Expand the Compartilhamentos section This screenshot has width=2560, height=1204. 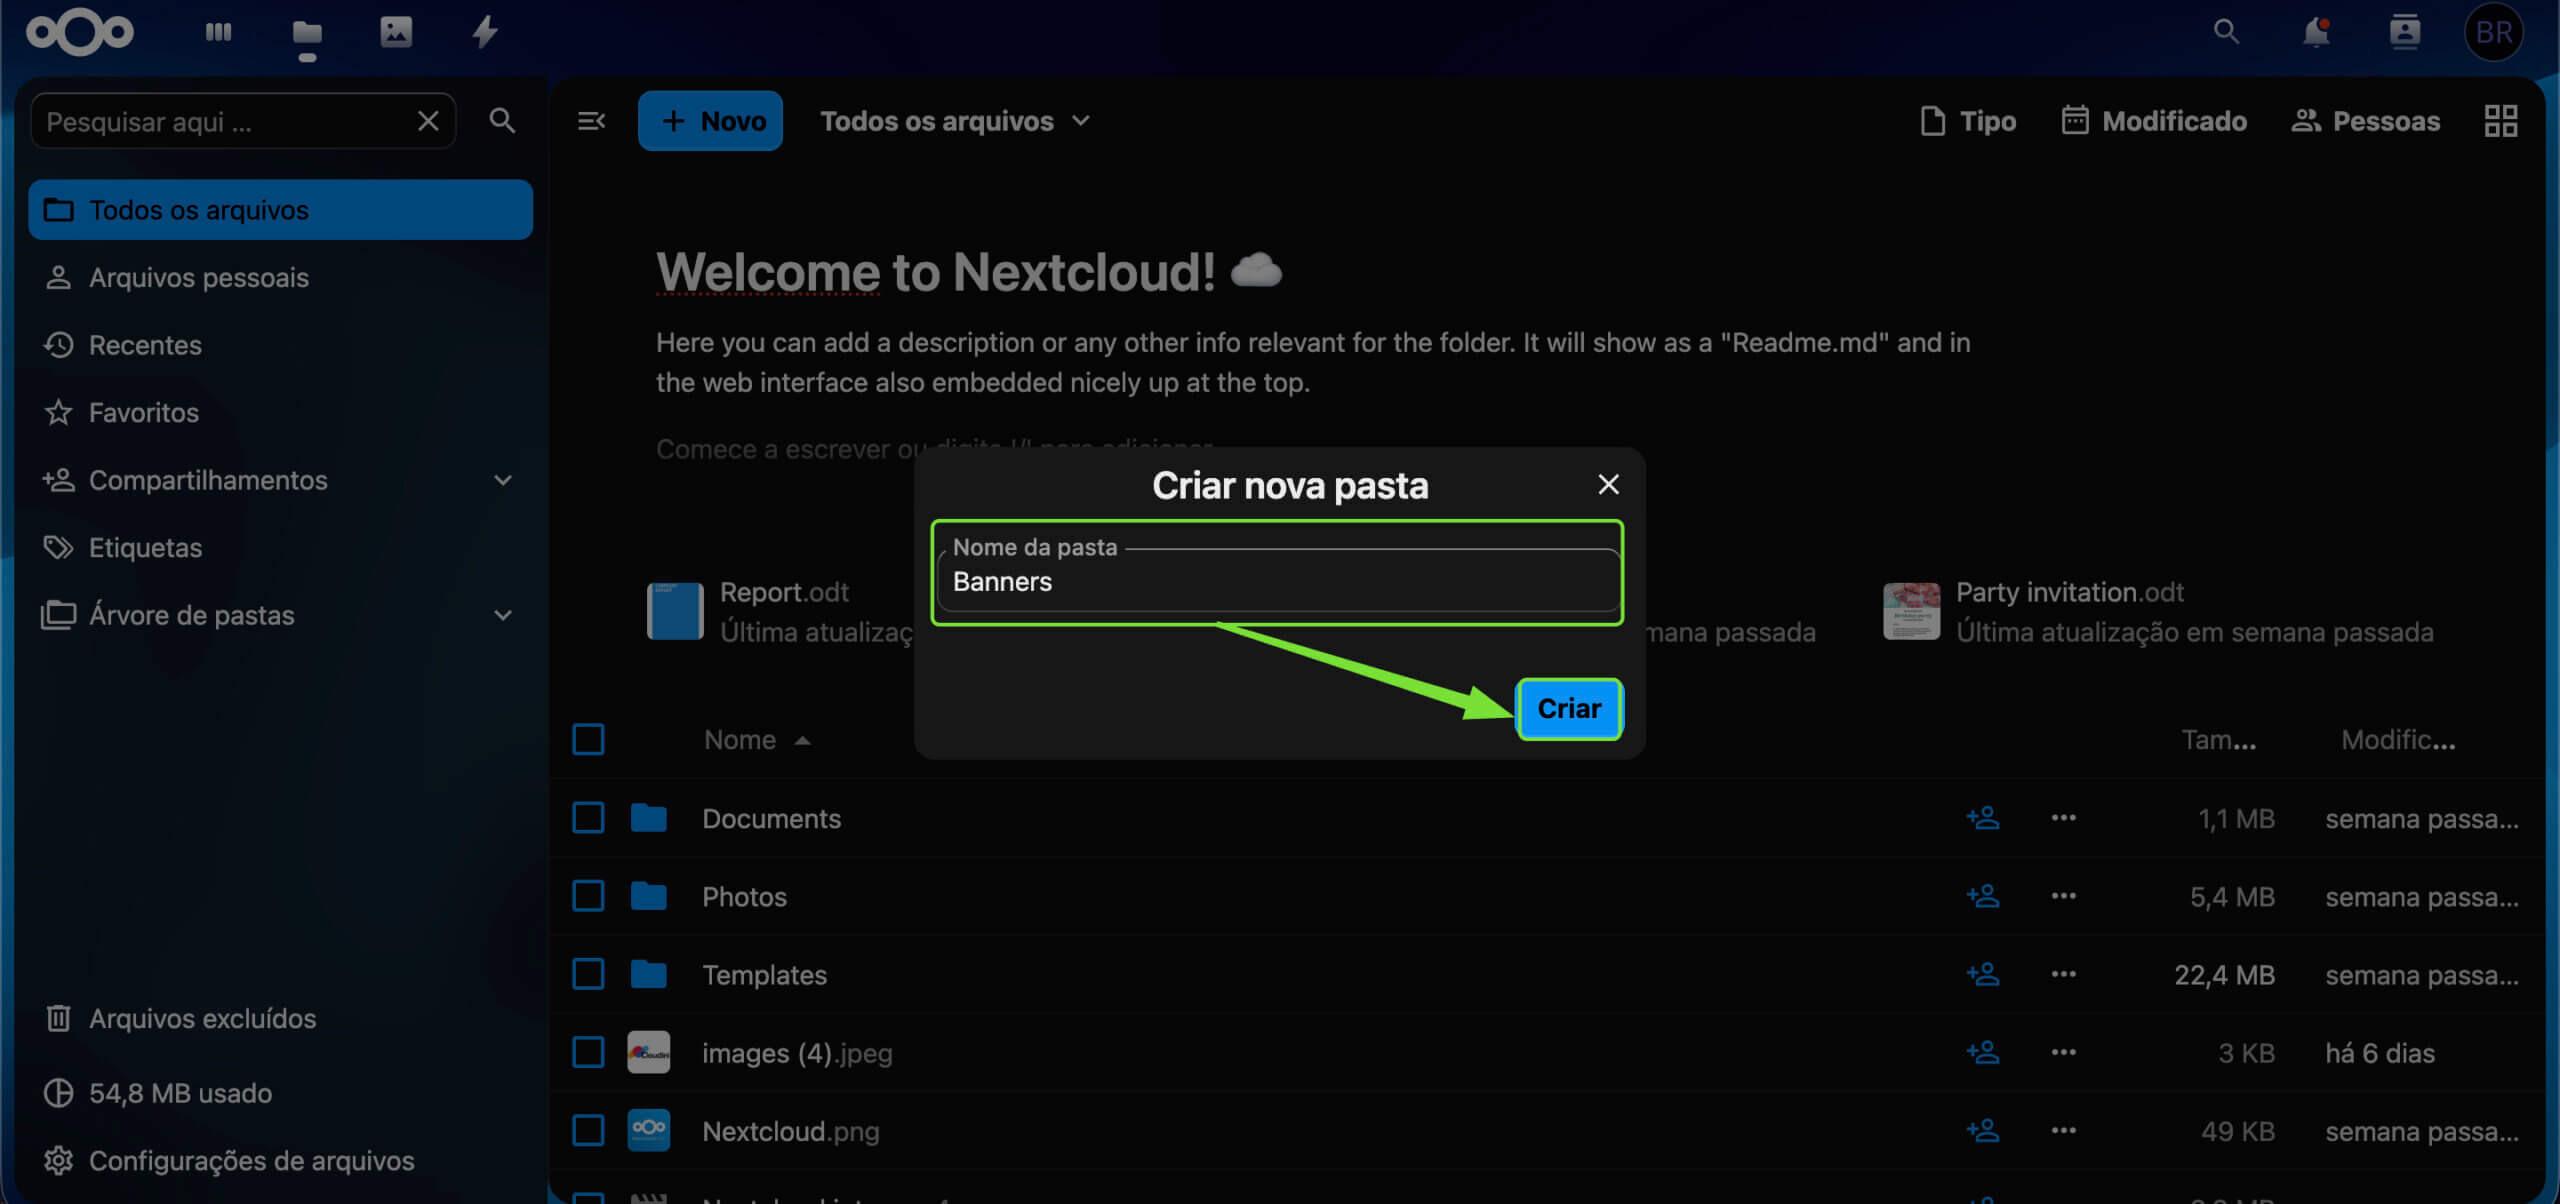[x=503, y=480]
